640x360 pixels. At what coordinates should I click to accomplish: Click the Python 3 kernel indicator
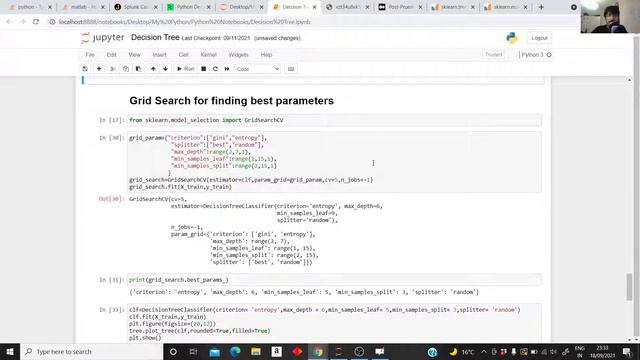[x=536, y=55]
